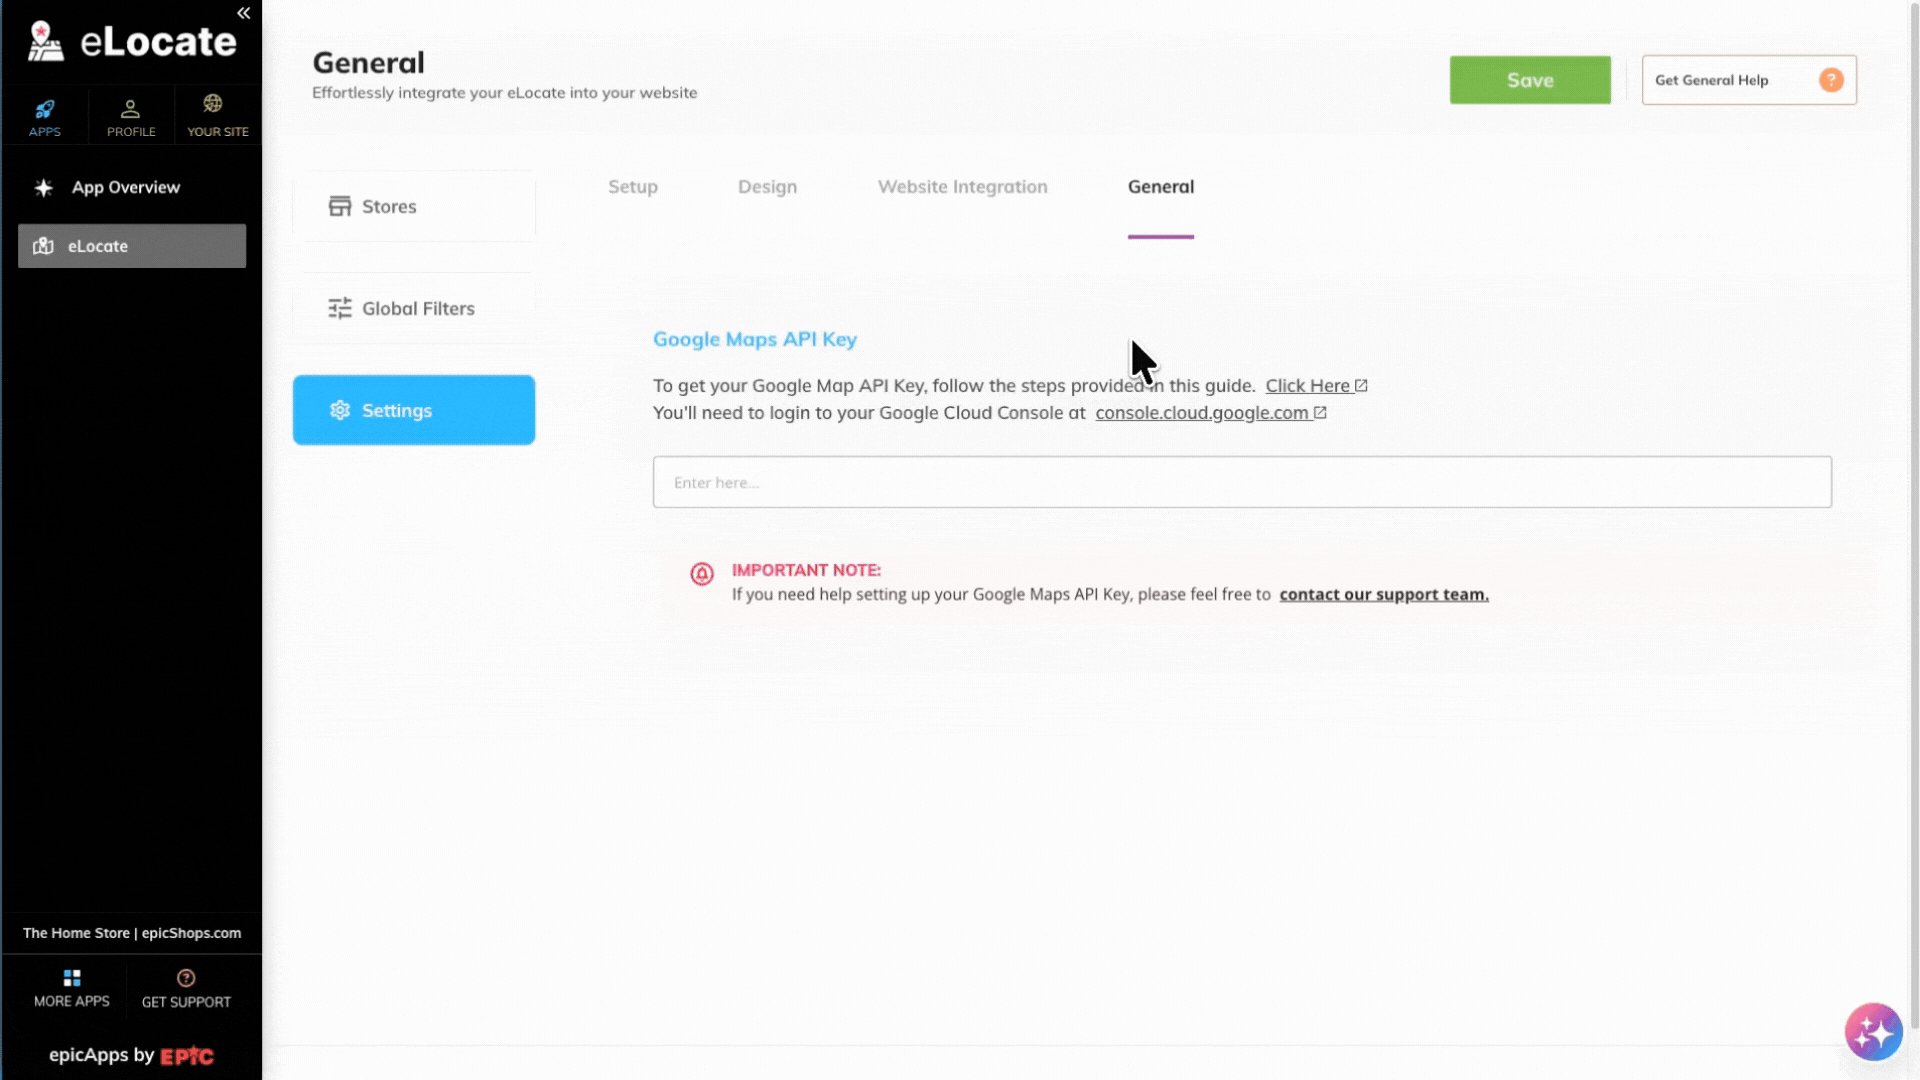Open Get General Help
The height and width of the screenshot is (1080, 1920).
tap(1749, 80)
